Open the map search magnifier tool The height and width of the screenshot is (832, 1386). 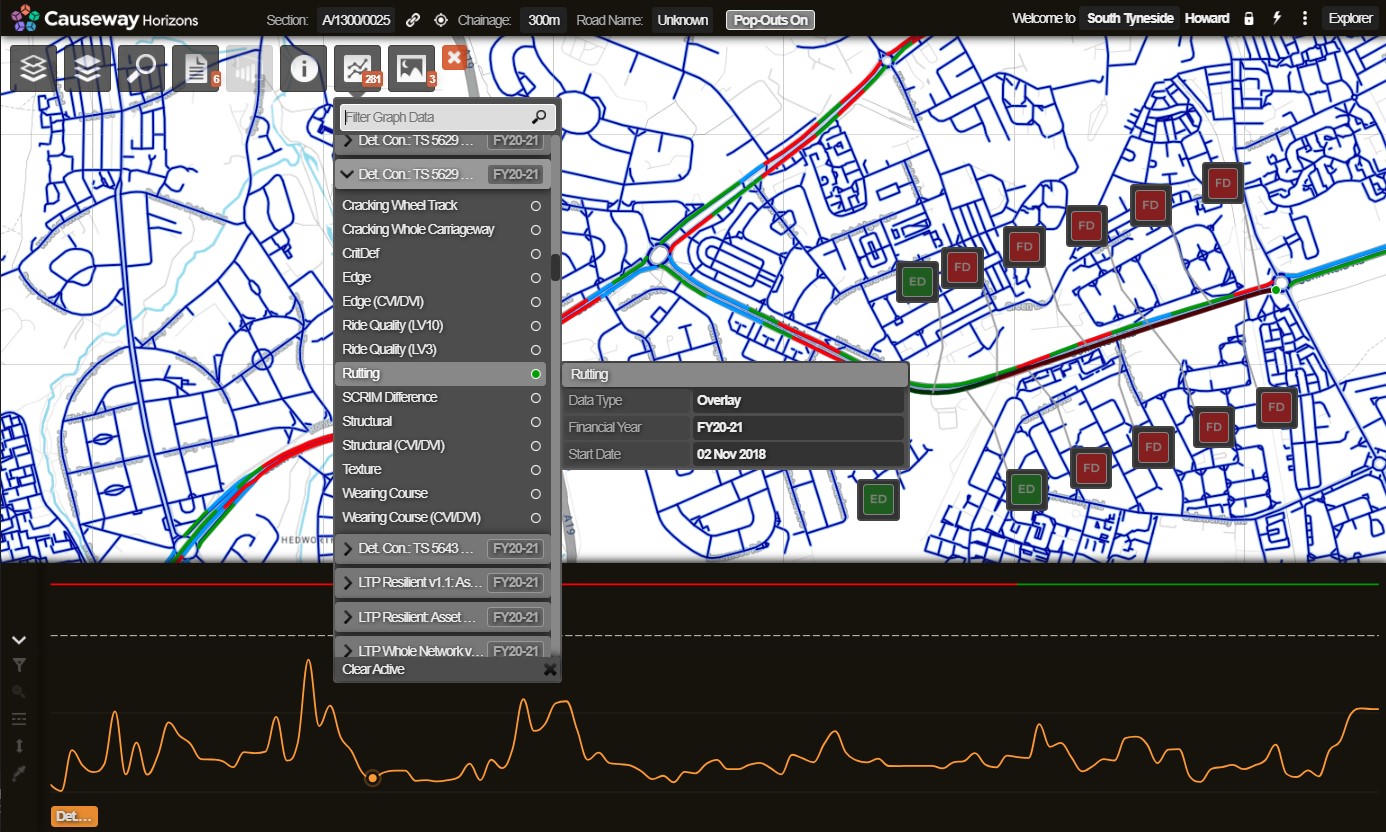pos(141,68)
